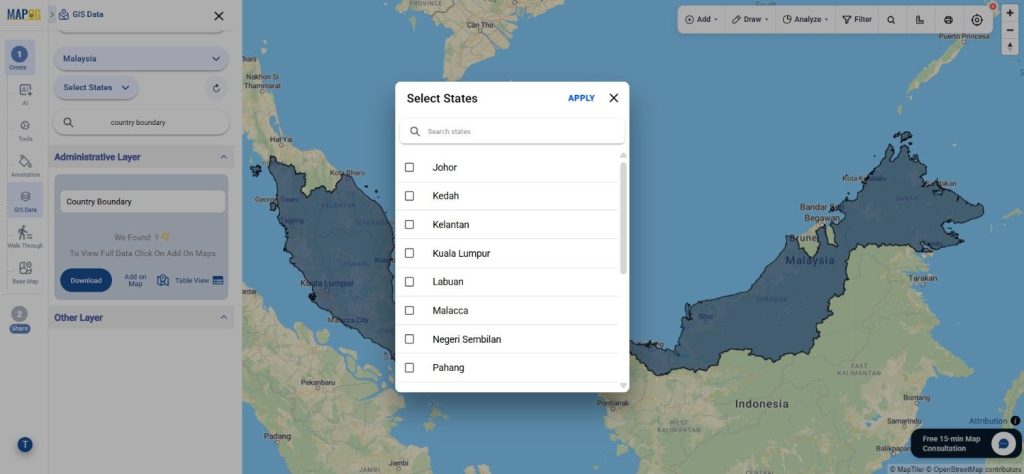The height and width of the screenshot is (474, 1024).
Task: Click the map search magnifier icon in toolbar
Action: 891,20
